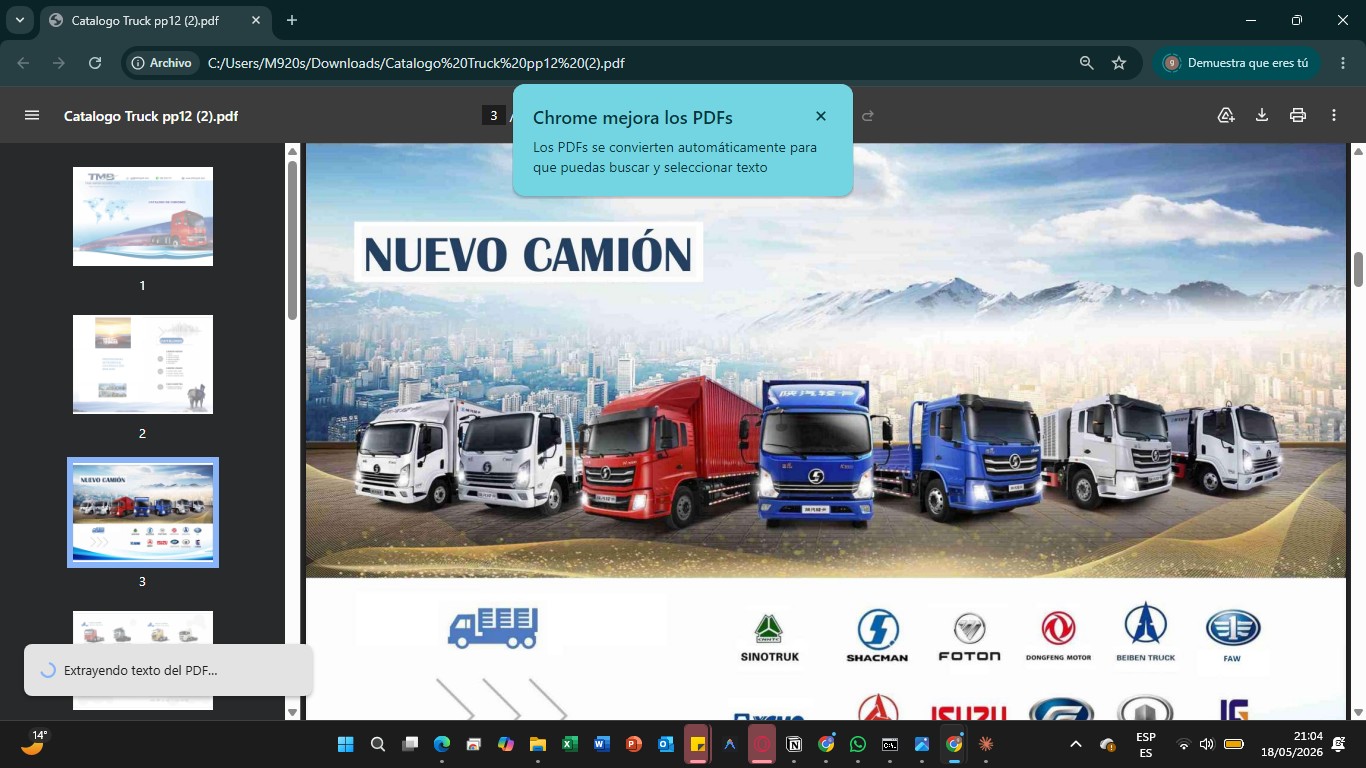Open the notifications bell in taskbar
The height and width of the screenshot is (768, 1366).
[x=1339, y=744]
